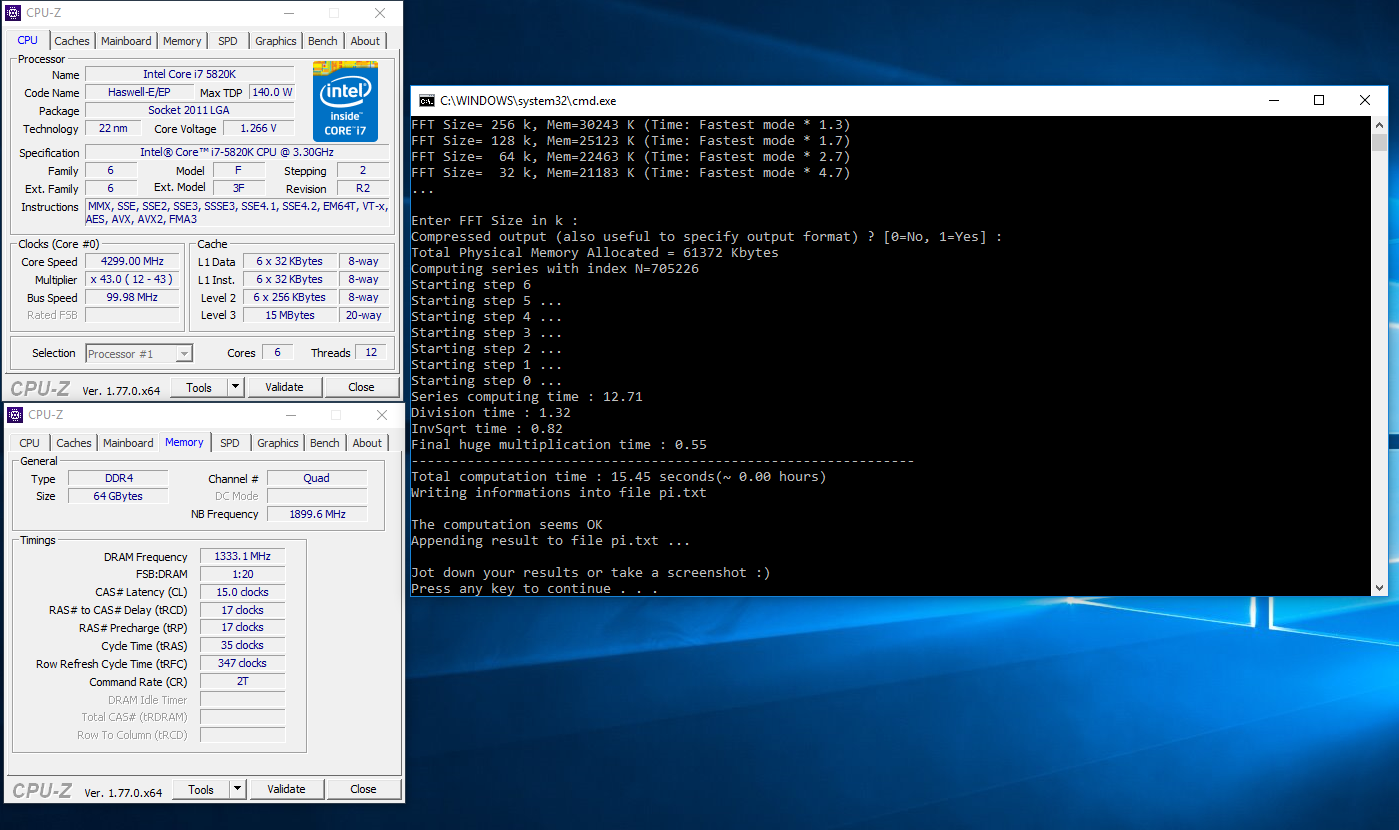This screenshot has width=1399, height=830.
Task: Close the top CPU-Z window via X
Action: click(380, 13)
